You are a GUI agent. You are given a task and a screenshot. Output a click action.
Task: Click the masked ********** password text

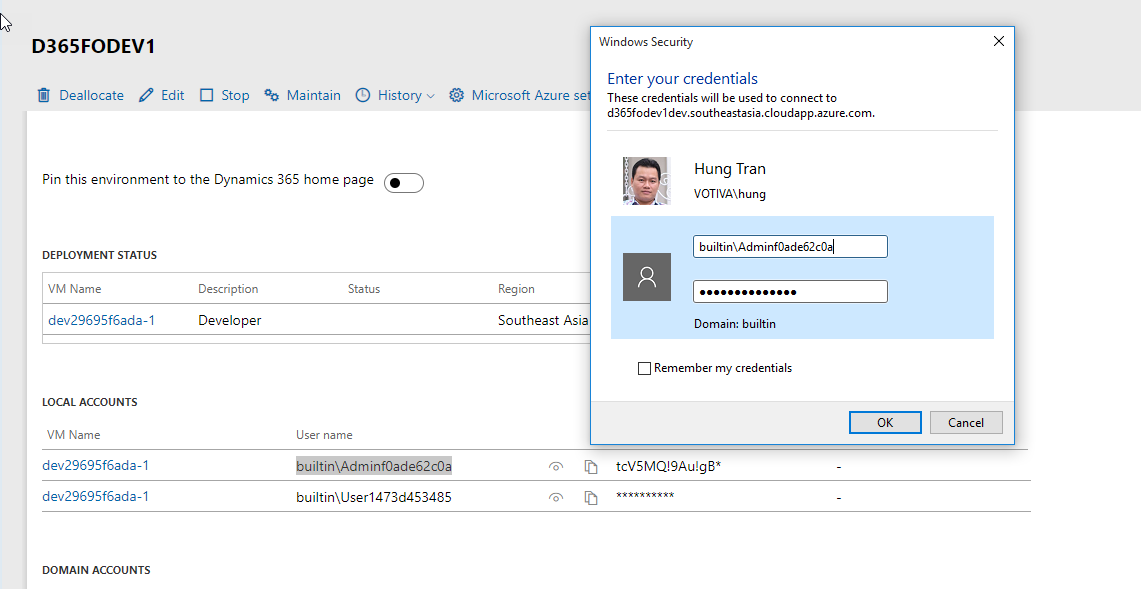645,497
